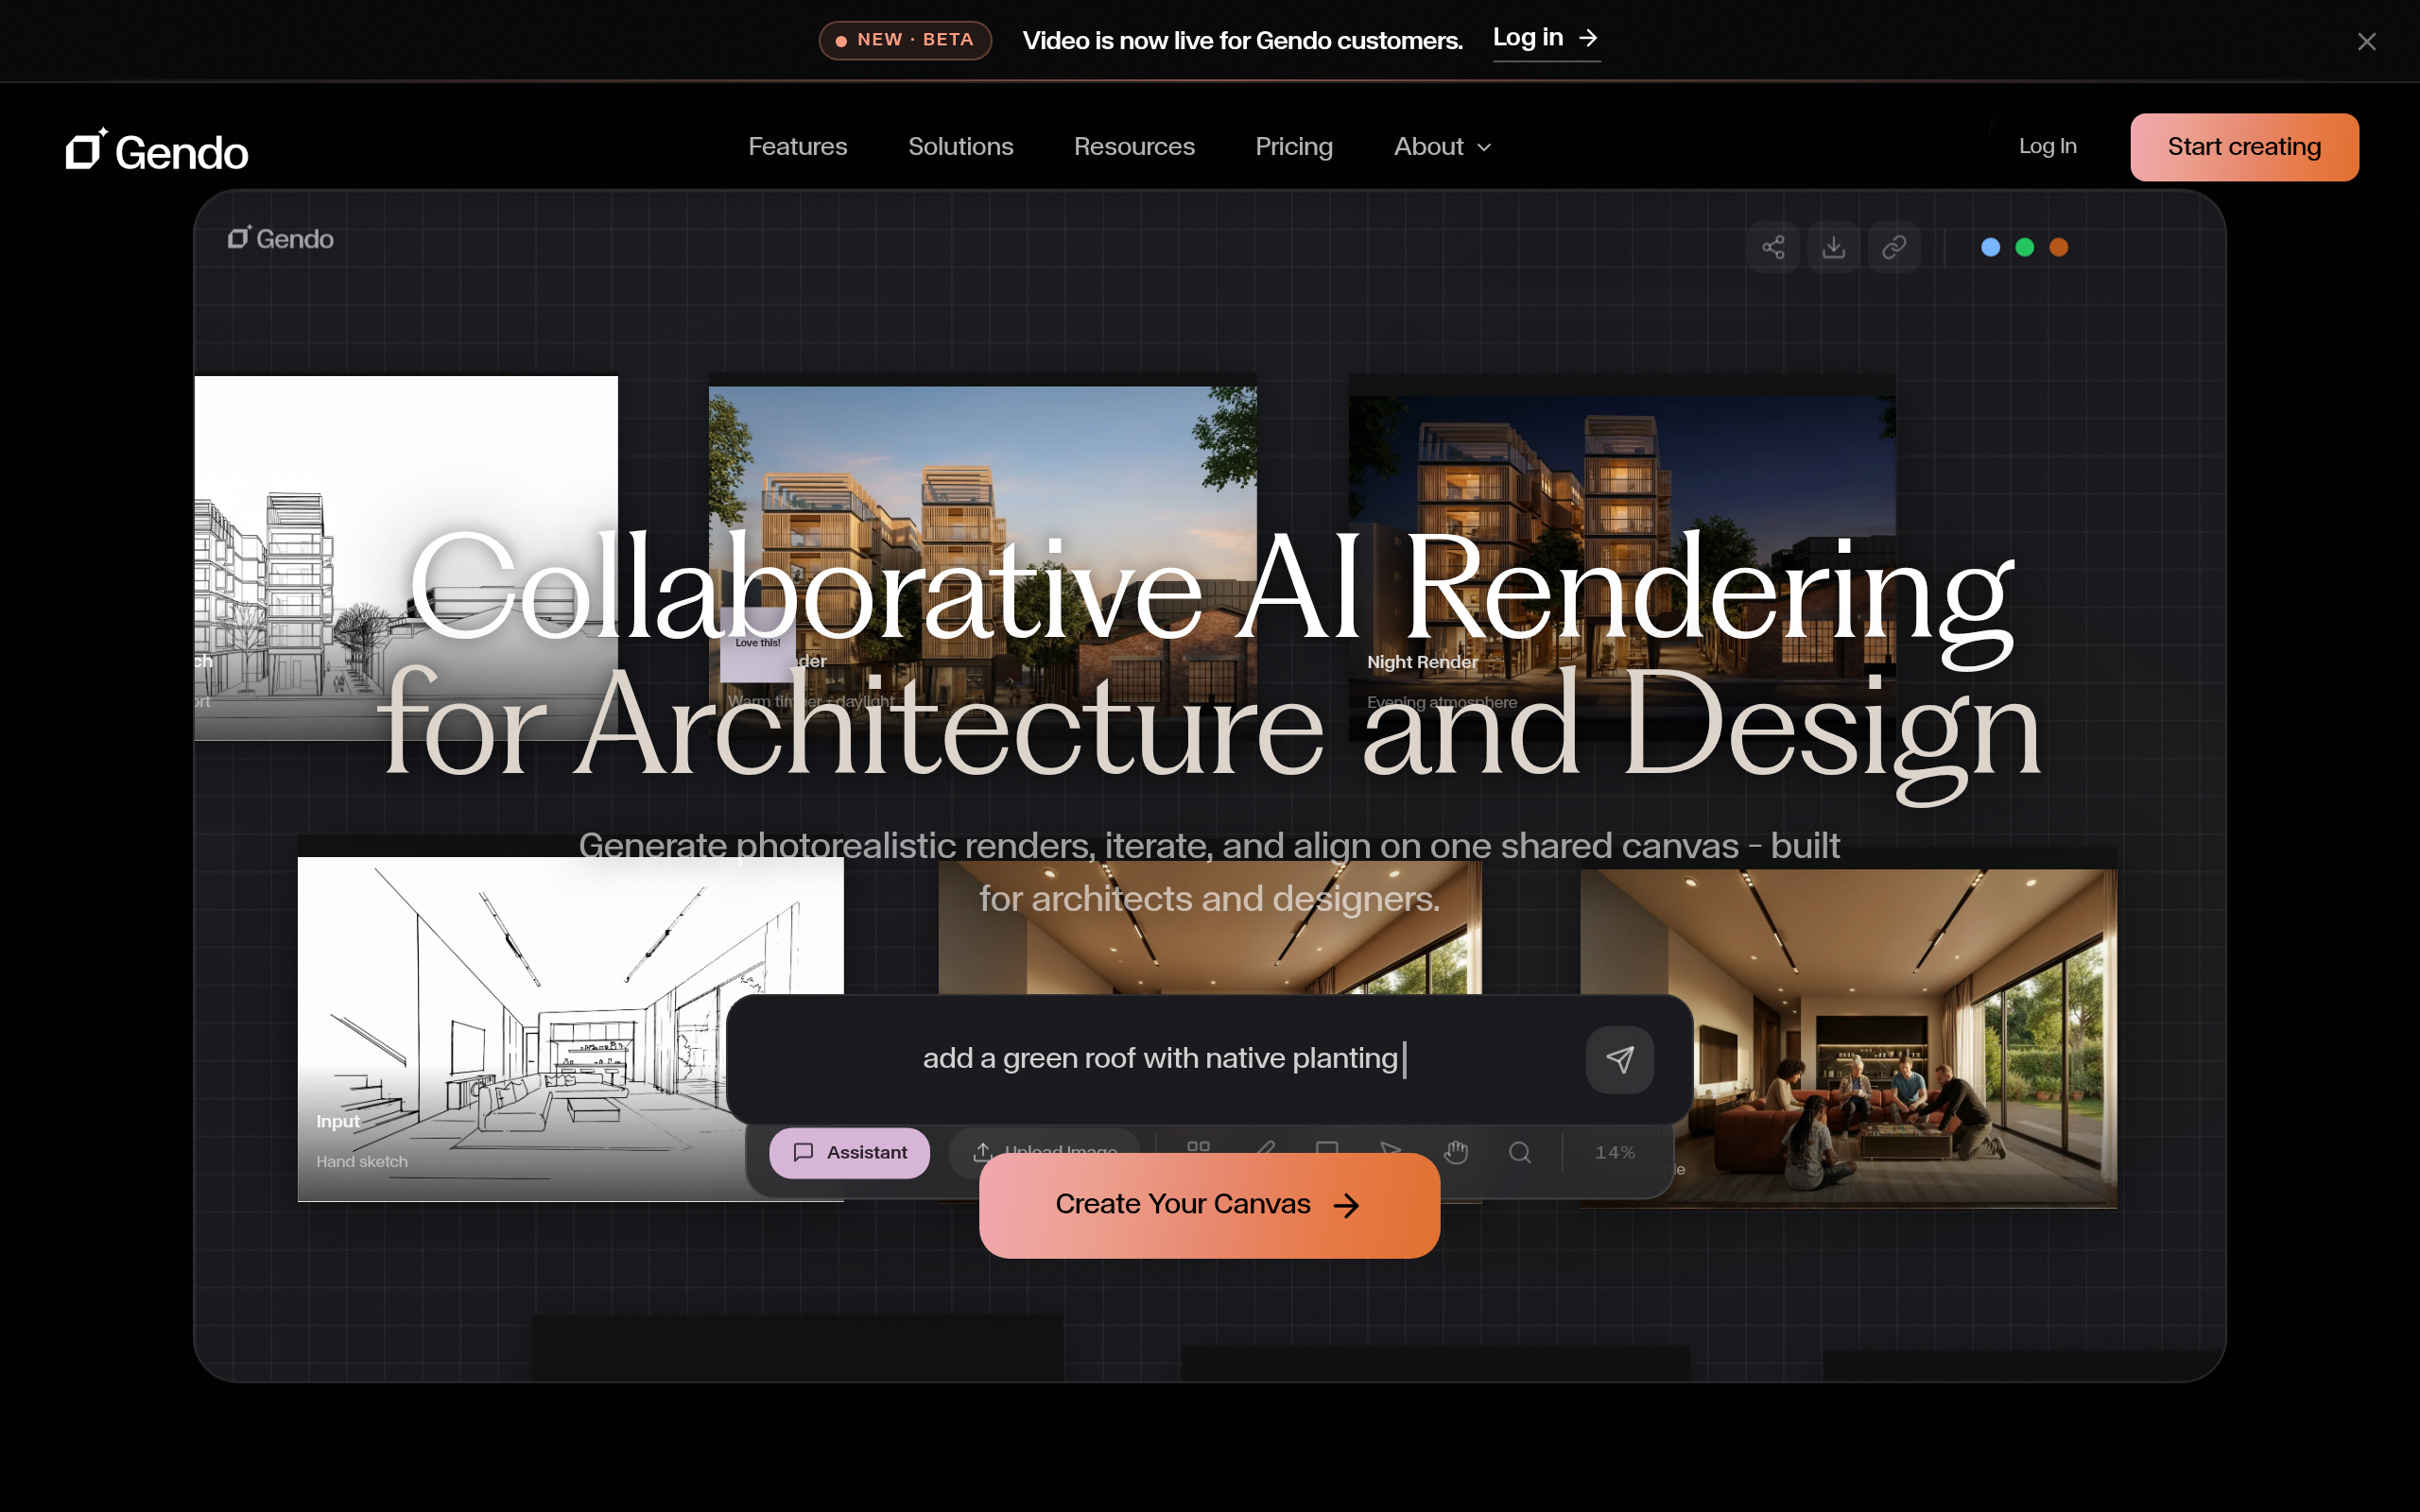The image size is (2420, 1512).
Task: Click the orange collaborator dot
Action: tap(2058, 247)
